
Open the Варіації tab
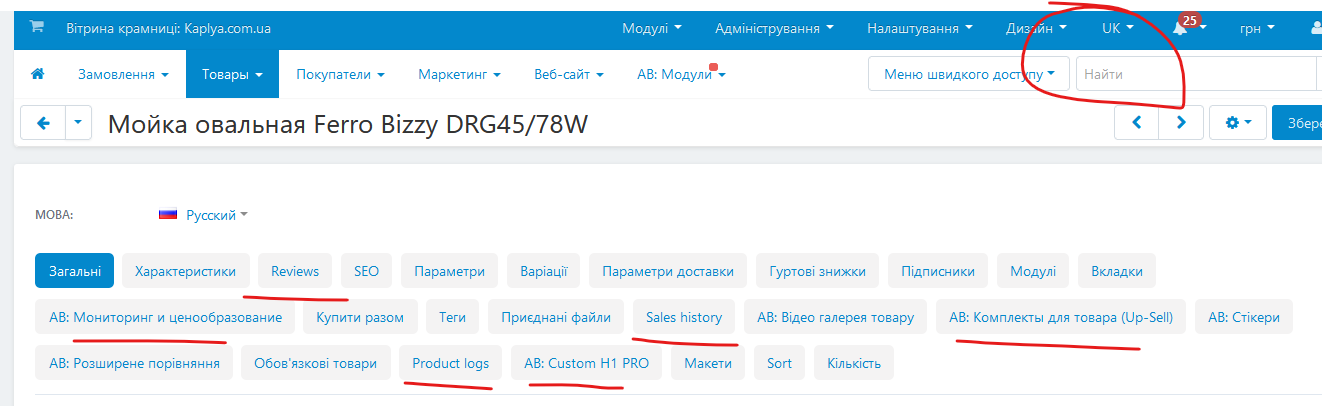(x=543, y=271)
